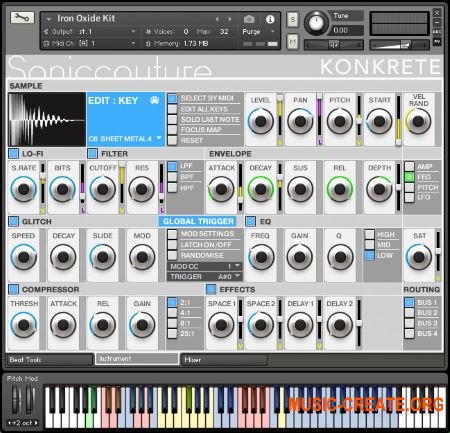Toggle the EQ section on/off
The width and height of the screenshot is (450, 433).
[250, 221]
